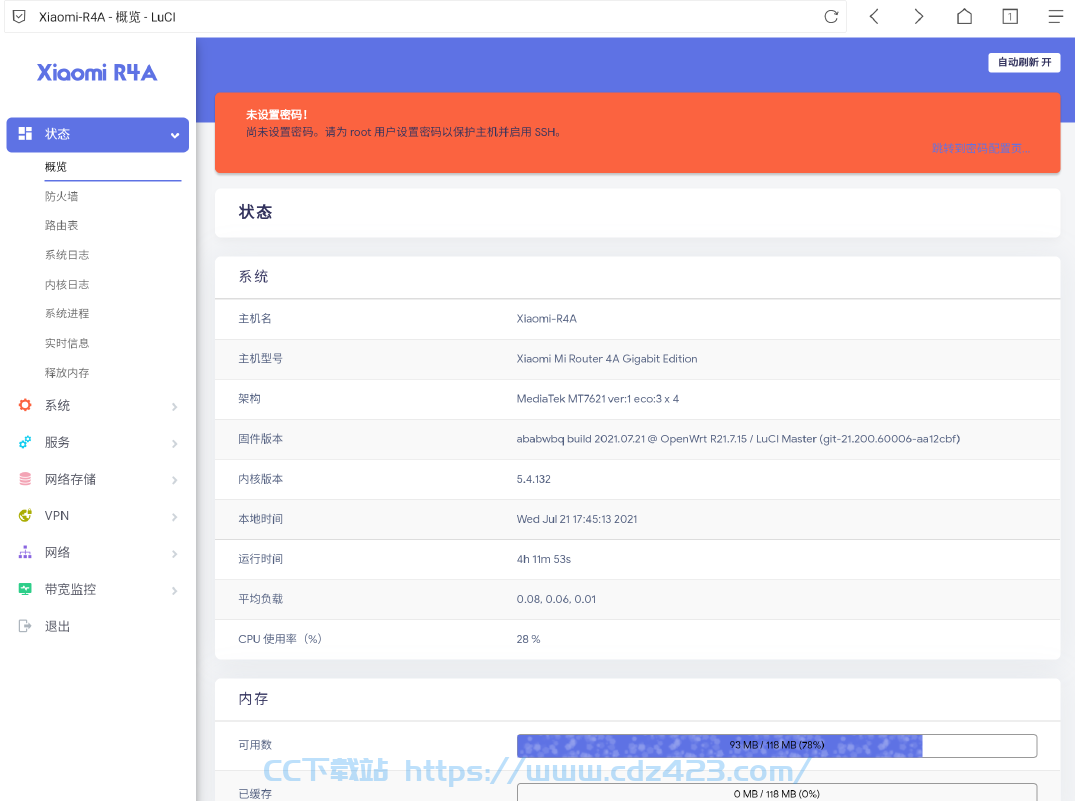The image size is (1075, 801).
Task: Open the 释放内存 submenu item
Action: click(67, 372)
